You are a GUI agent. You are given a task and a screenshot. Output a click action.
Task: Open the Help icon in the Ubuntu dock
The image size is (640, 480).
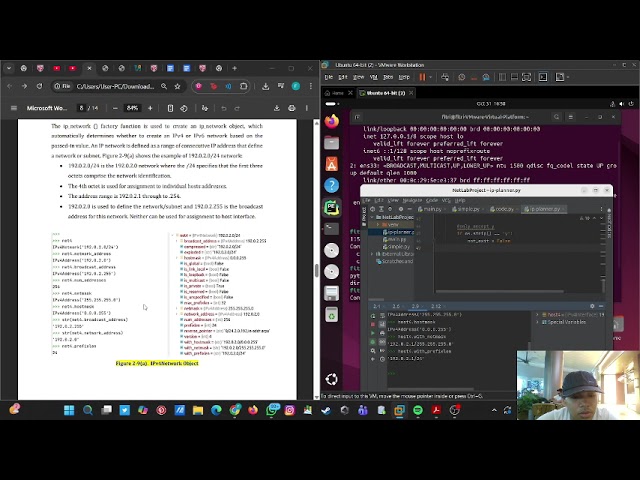[x=331, y=185]
